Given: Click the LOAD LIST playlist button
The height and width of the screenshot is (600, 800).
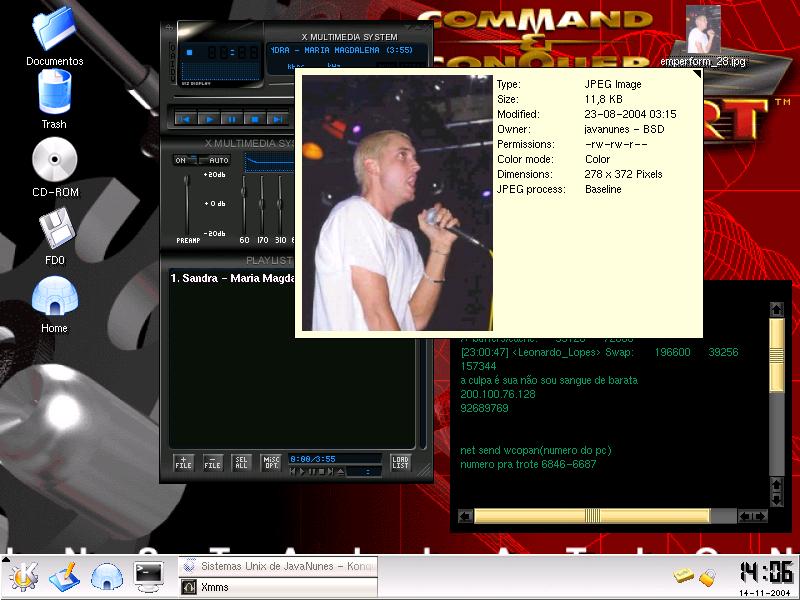Looking at the screenshot, I should tap(400, 462).
